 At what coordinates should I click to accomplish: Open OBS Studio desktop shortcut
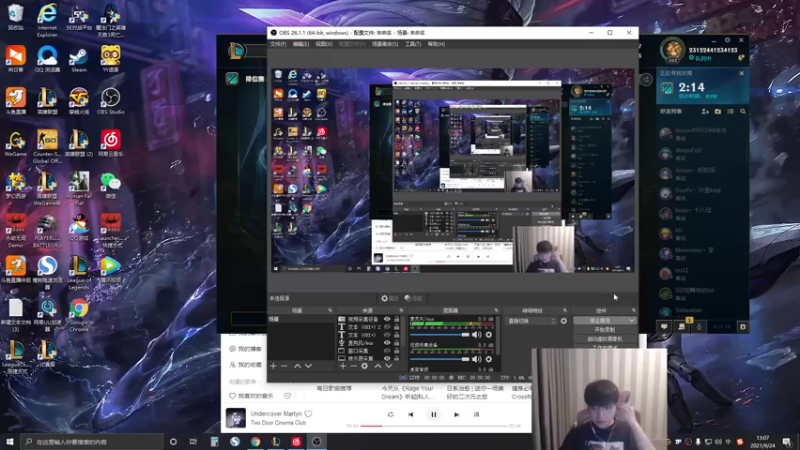point(110,102)
